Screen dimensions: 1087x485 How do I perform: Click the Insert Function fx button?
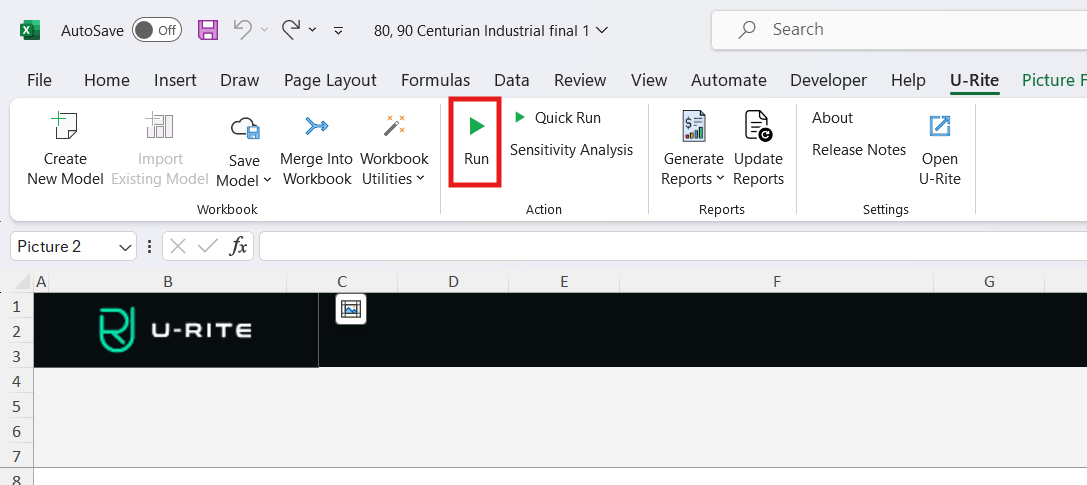238,246
